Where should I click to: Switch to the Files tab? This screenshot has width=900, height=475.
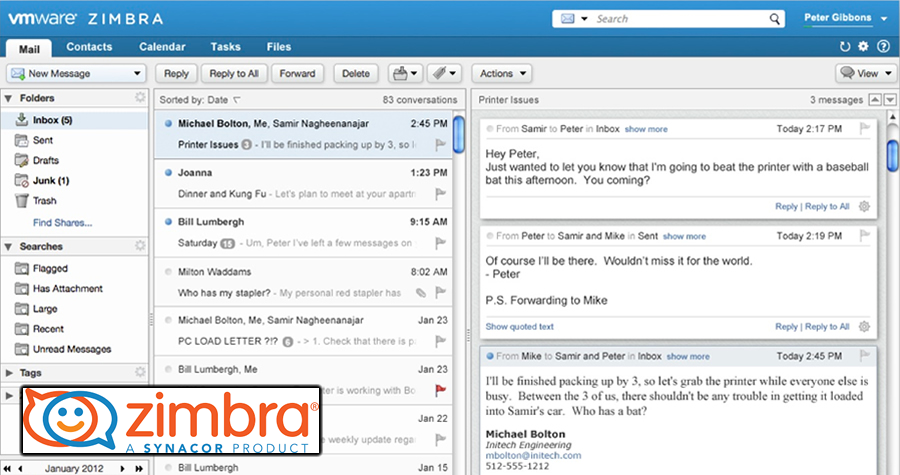(279, 47)
